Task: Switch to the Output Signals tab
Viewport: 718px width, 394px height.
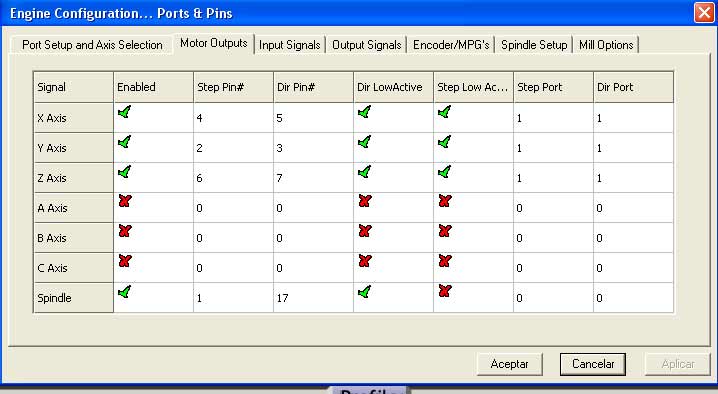Action: click(366, 45)
